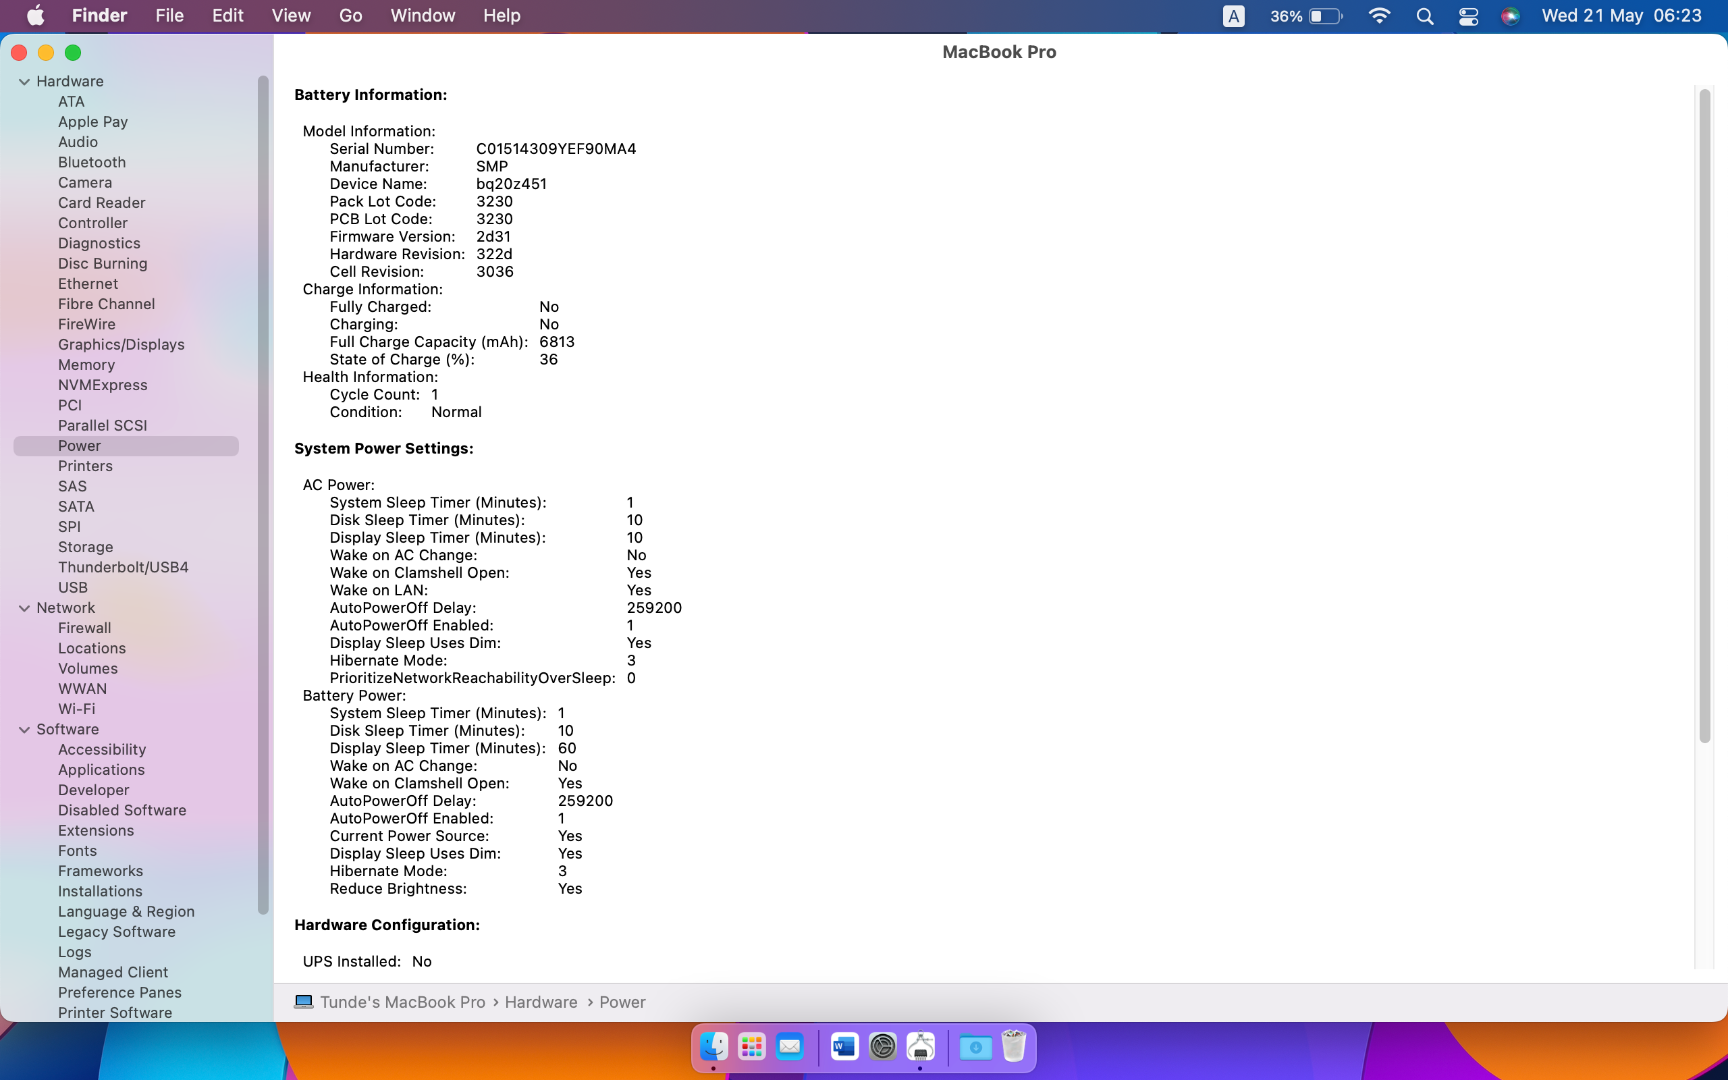Image resolution: width=1728 pixels, height=1080 pixels.
Task: Open the Edit menu
Action: (228, 15)
